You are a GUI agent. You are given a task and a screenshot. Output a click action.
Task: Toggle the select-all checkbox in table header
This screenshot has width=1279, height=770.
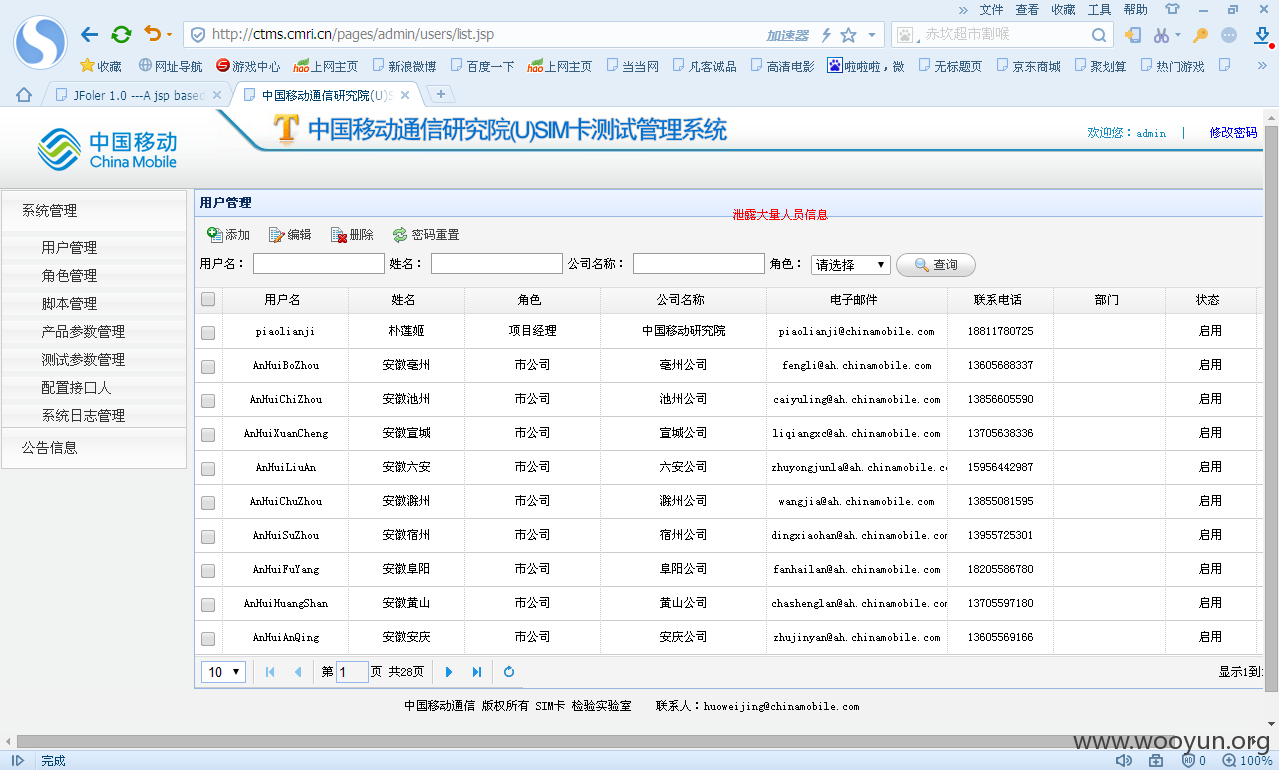click(x=208, y=299)
